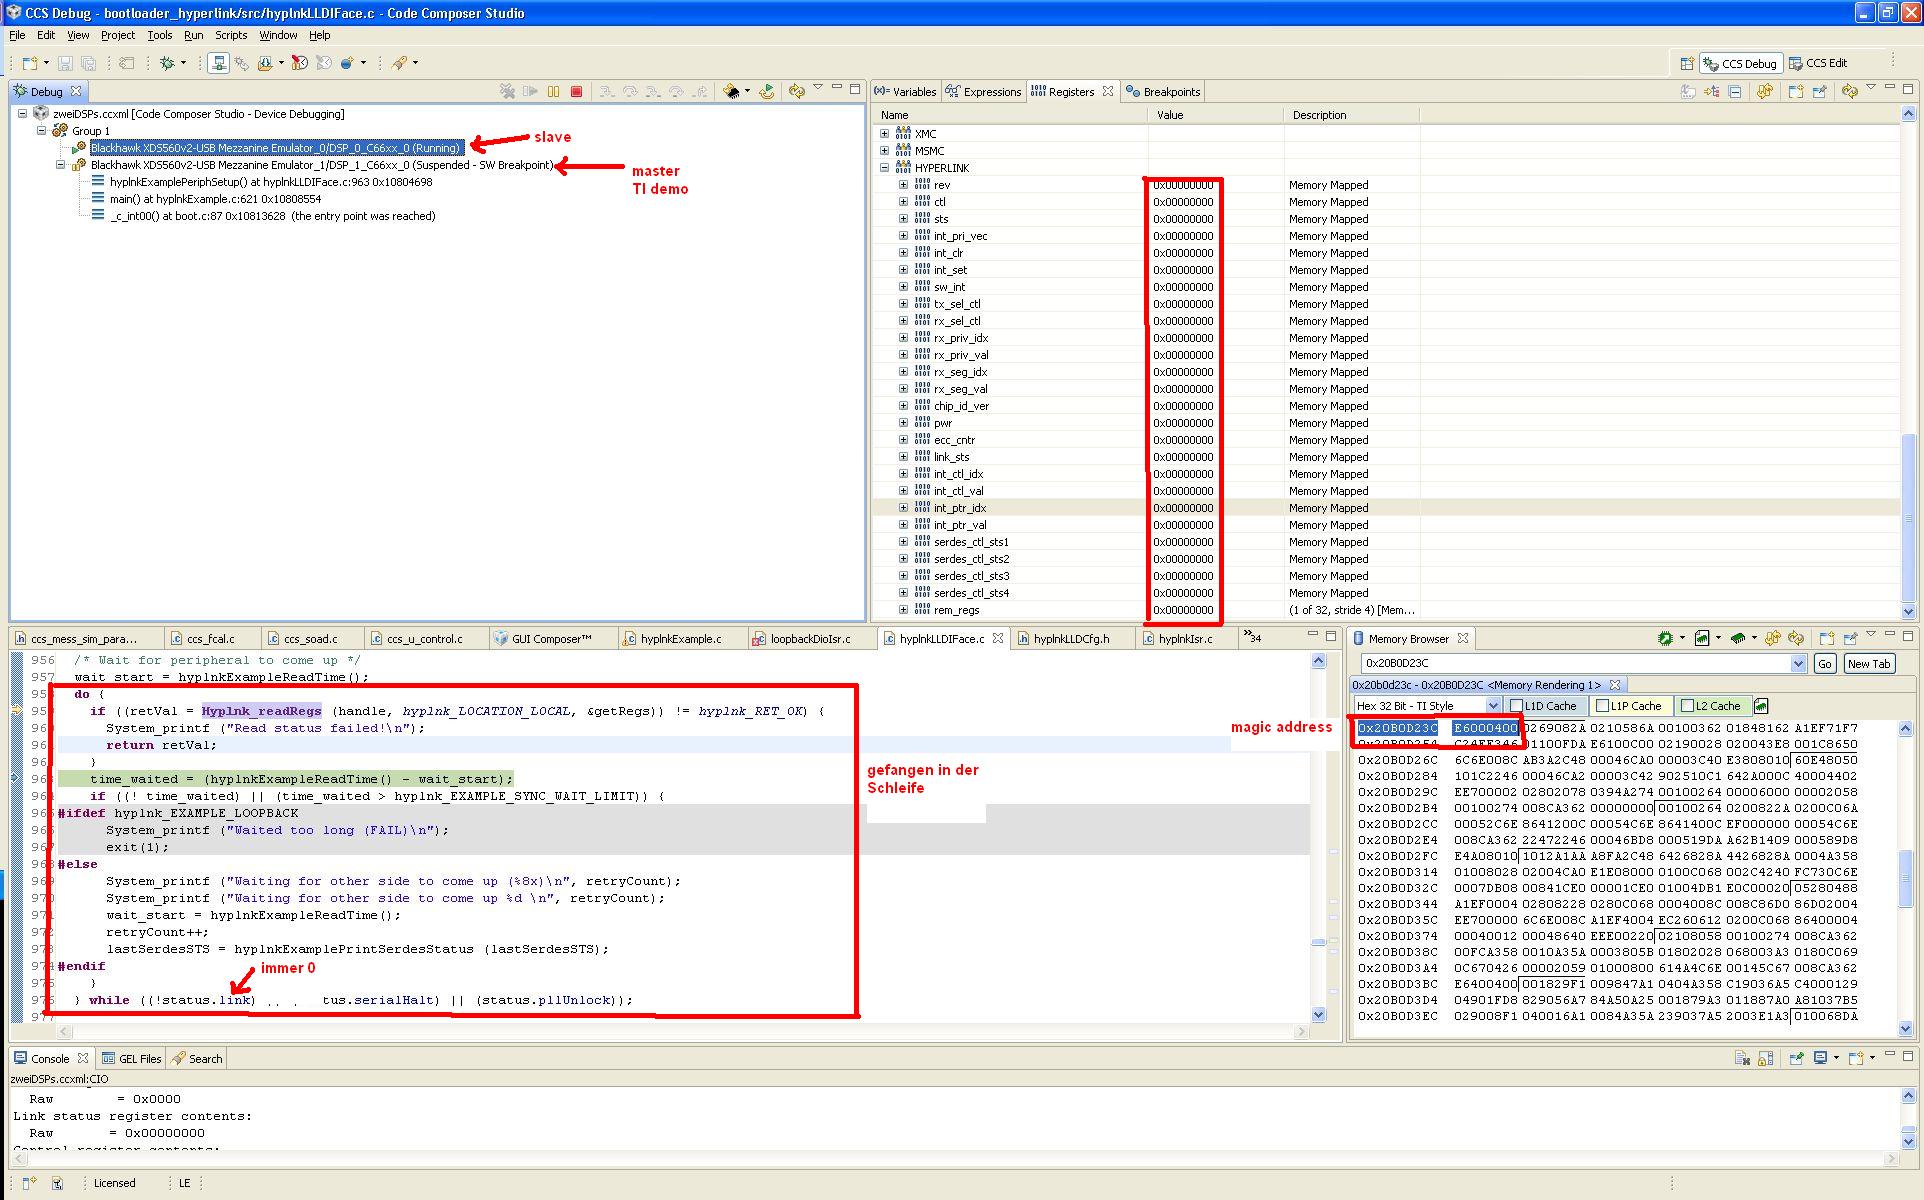Screen dimensions: 1924x1200
Task: Expand the XMC register group
Action: [884, 134]
